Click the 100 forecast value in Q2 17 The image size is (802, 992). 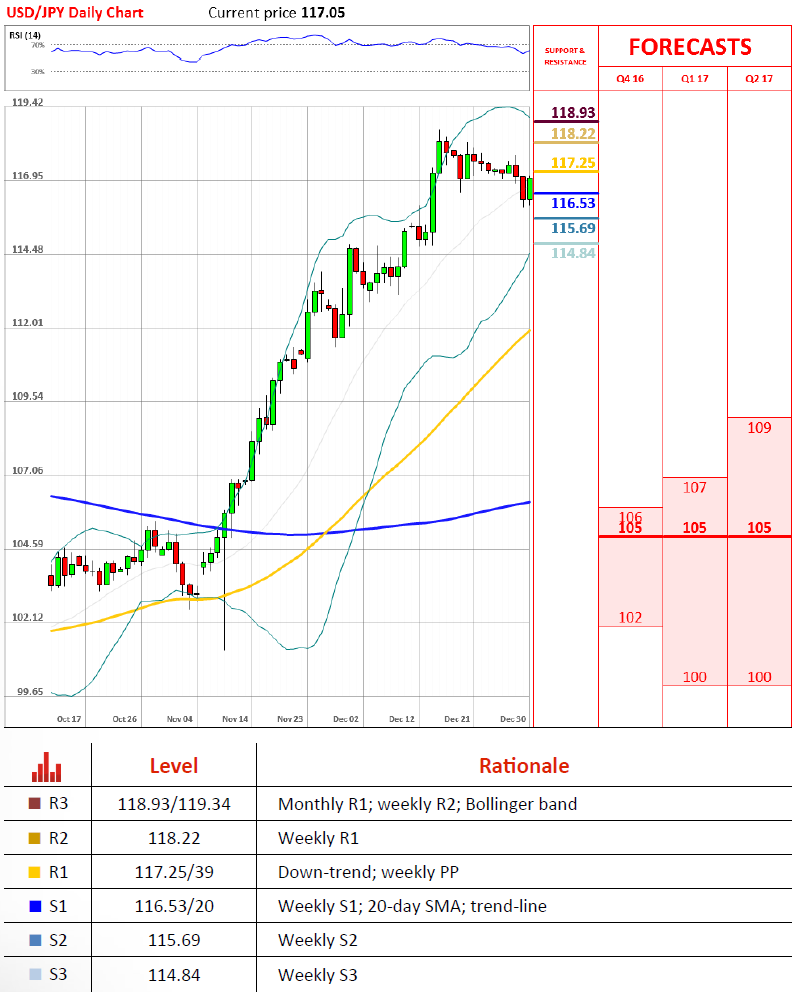click(759, 677)
